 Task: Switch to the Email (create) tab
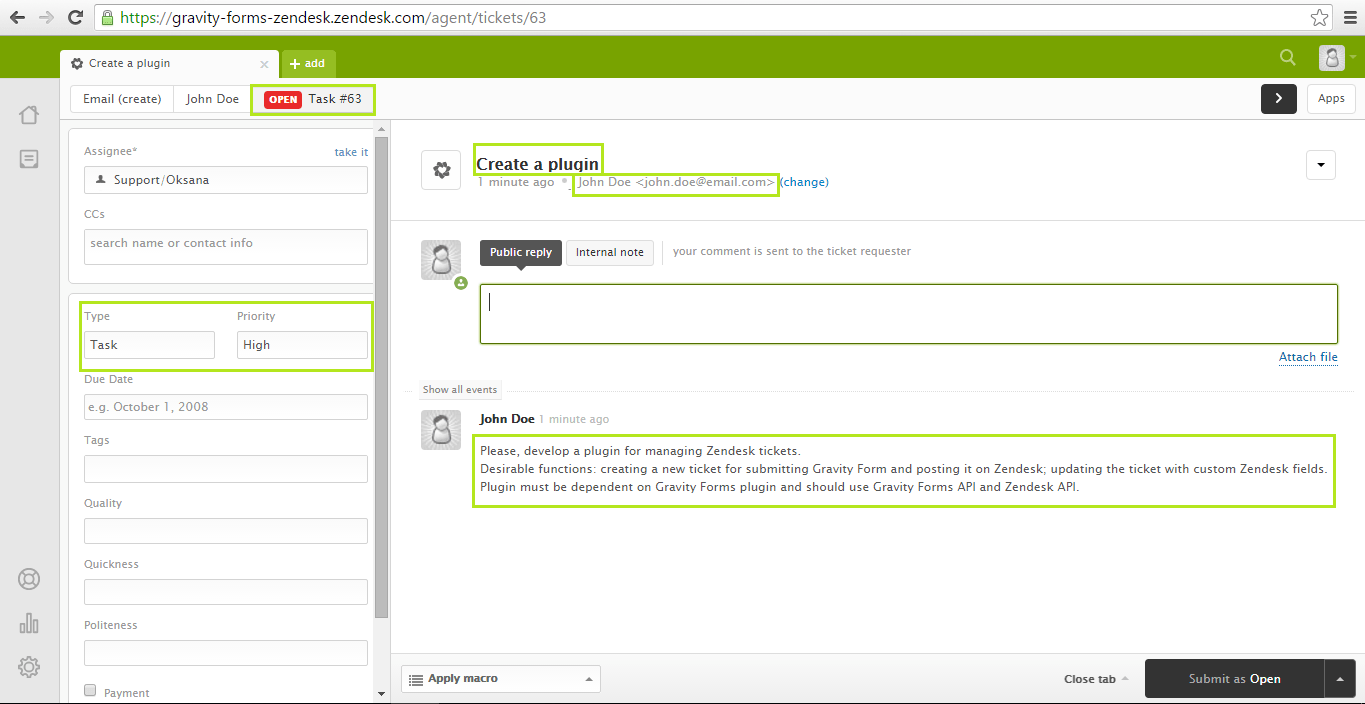[121, 98]
